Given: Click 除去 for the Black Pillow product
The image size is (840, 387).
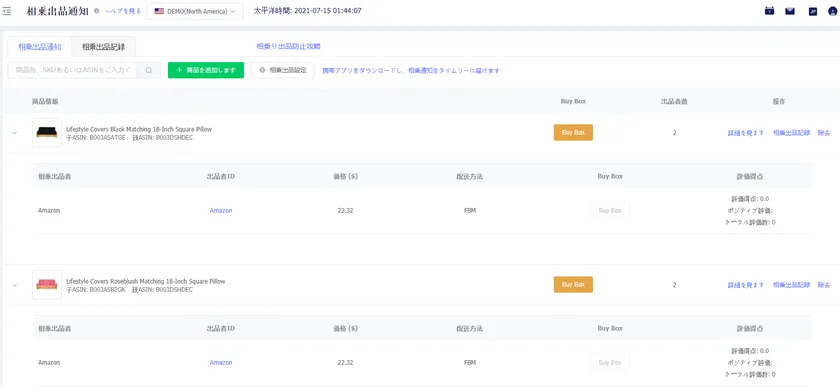Looking at the screenshot, I should point(824,133).
